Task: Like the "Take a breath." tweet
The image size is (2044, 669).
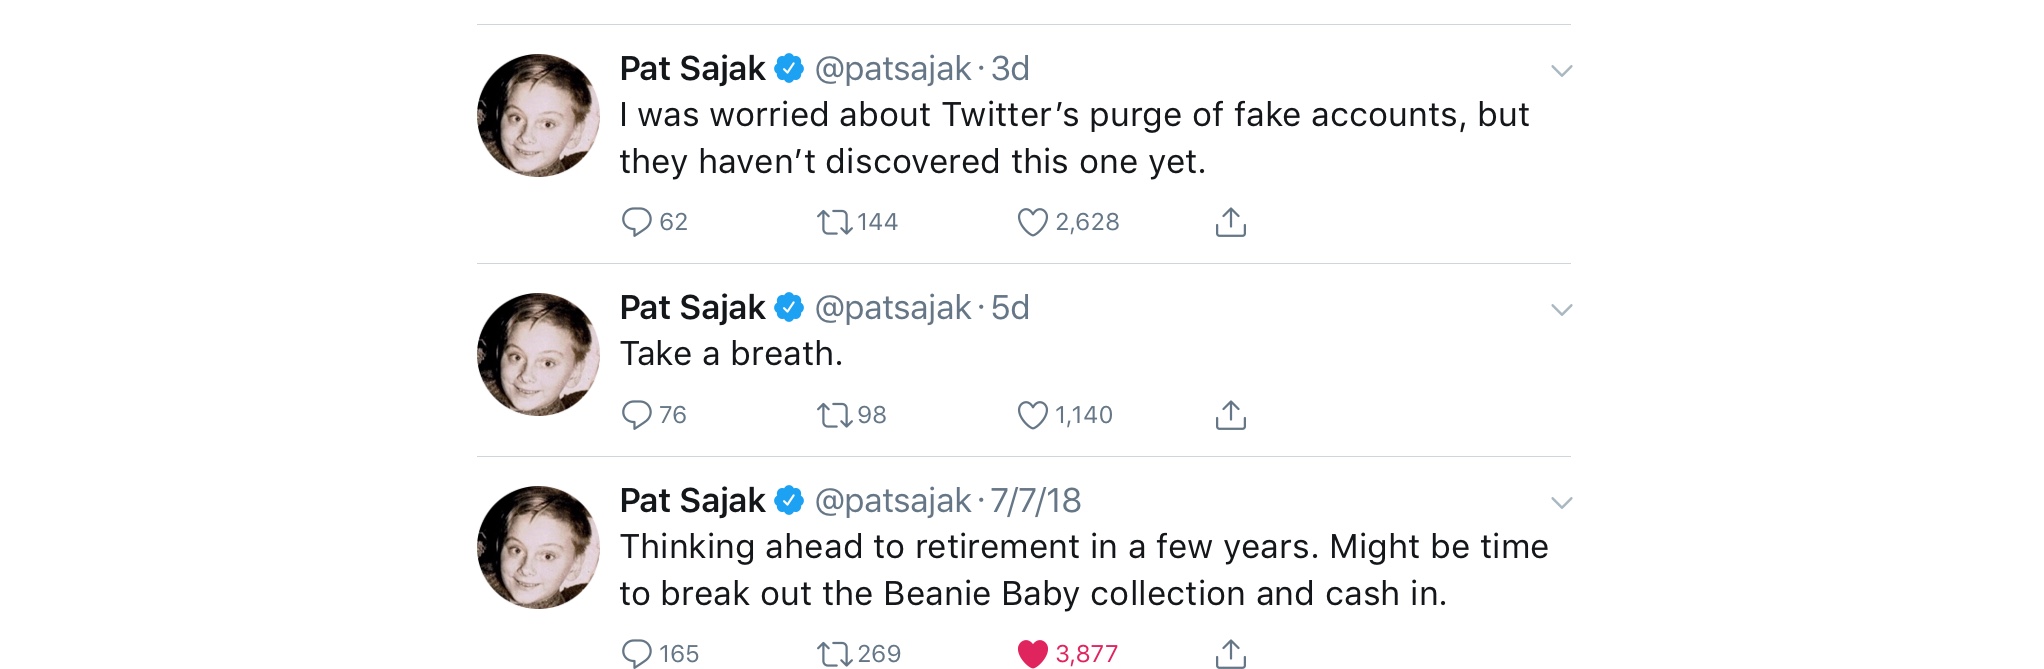Action: click(1032, 414)
